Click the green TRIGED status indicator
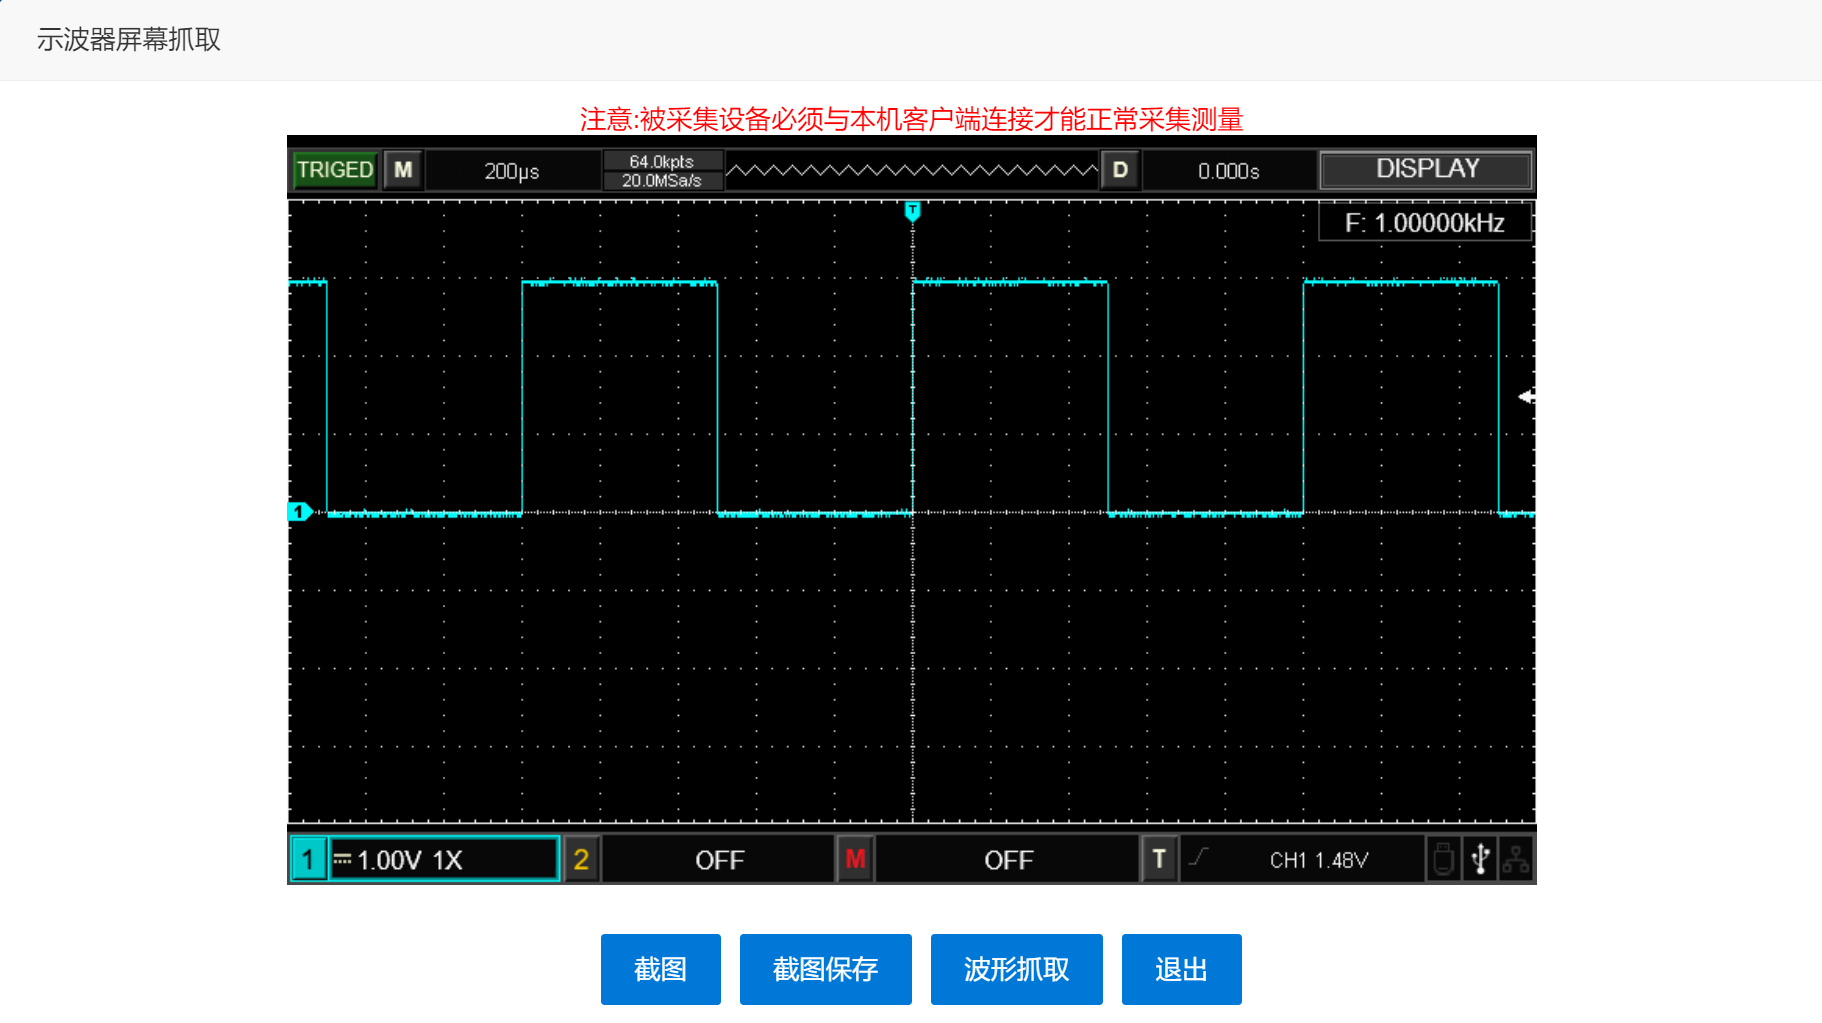 [335, 170]
